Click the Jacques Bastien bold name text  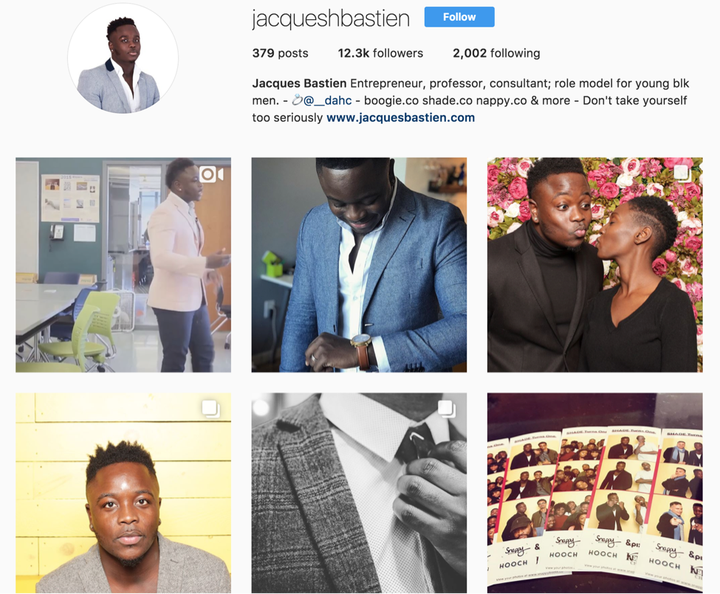coord(299,83)
